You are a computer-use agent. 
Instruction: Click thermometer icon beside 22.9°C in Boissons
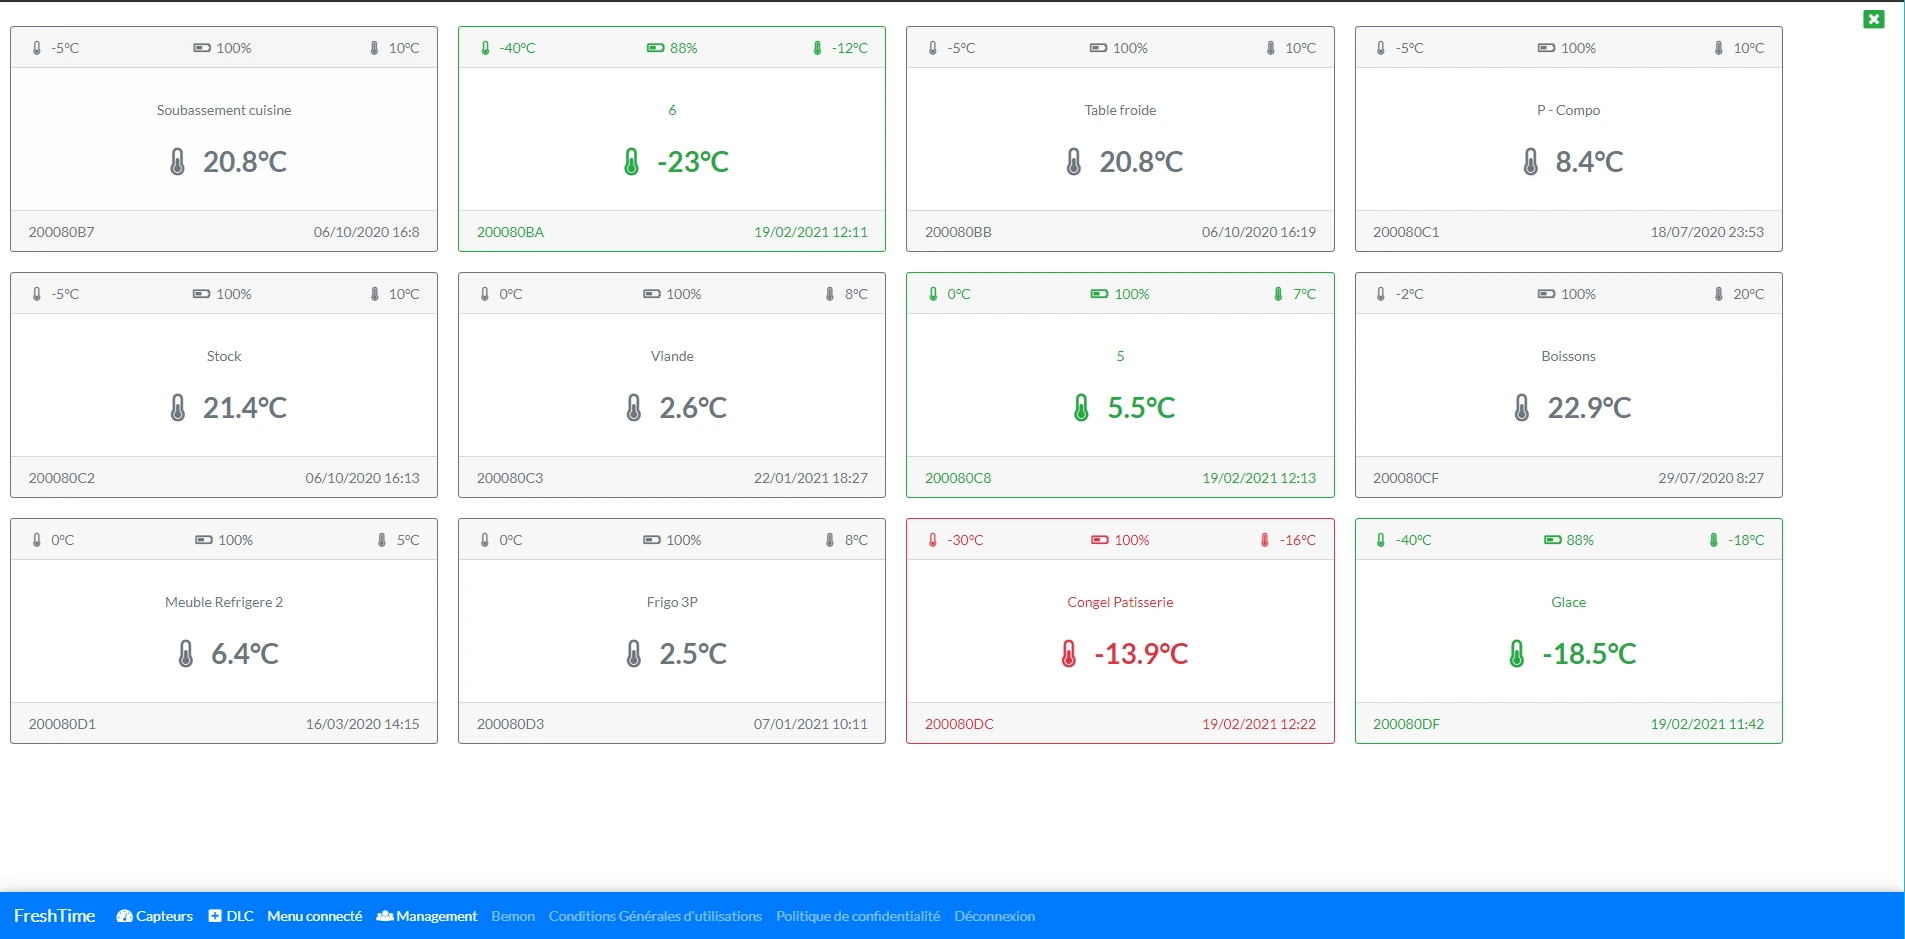[x=1521, y=407]
